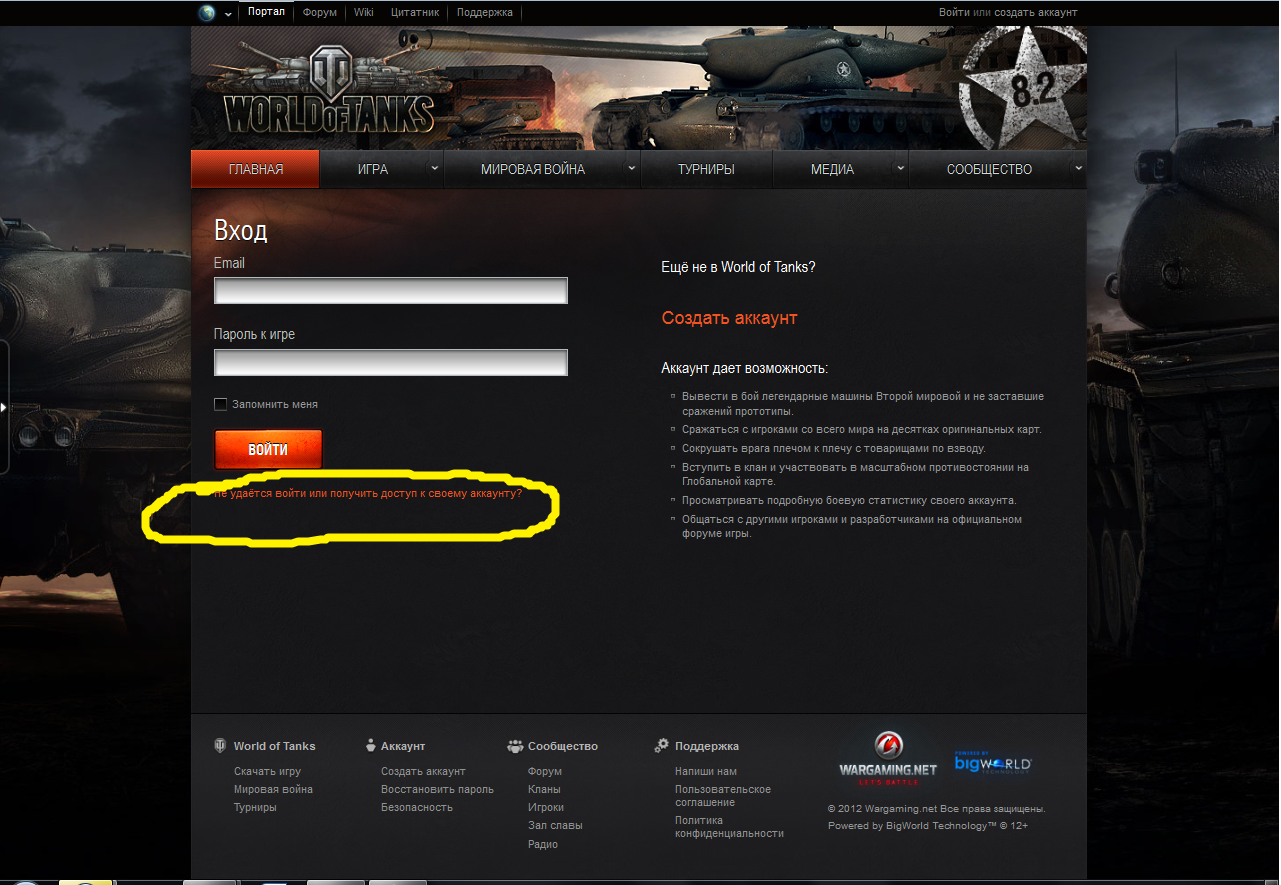Click the large orange Создать аккаунт link
This screenshot has width=1281, height=885.
(729, 318)
